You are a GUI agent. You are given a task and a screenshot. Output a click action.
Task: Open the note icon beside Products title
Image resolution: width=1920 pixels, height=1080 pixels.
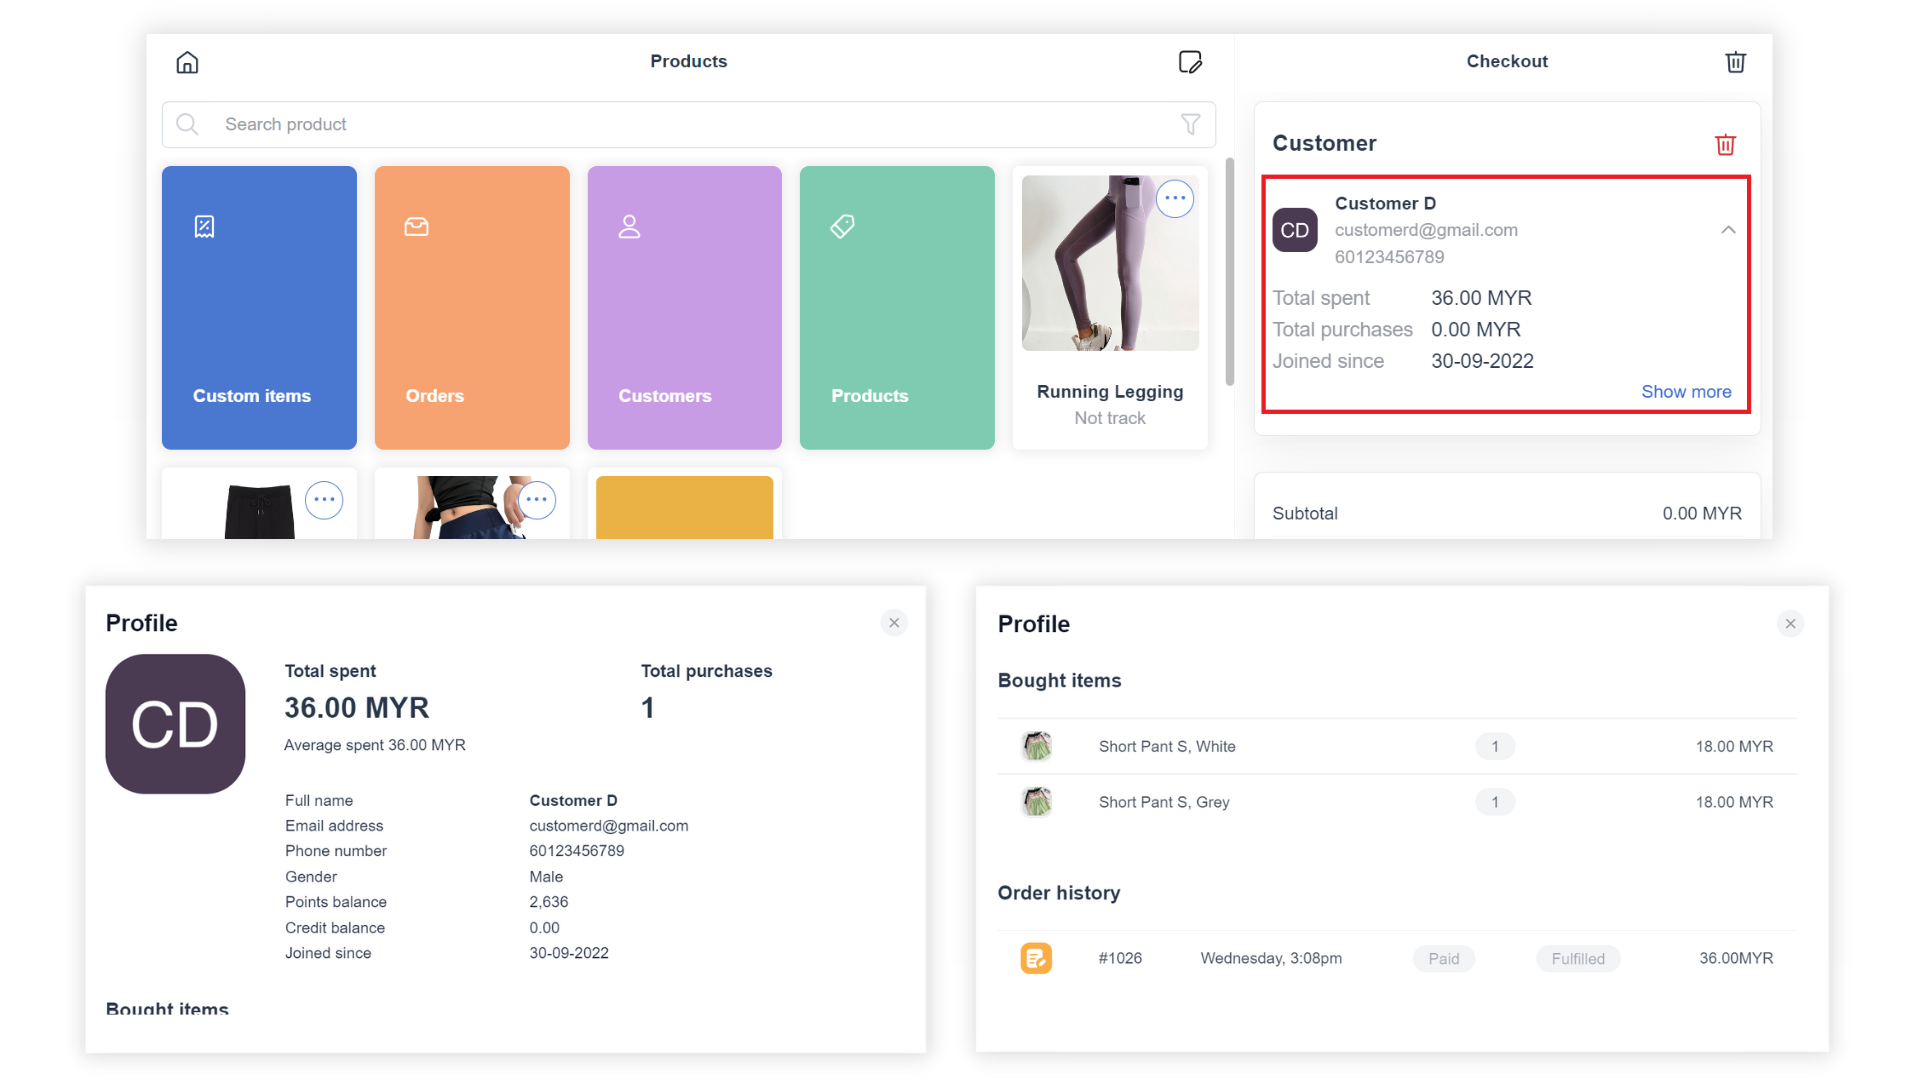pos(1190,62)
